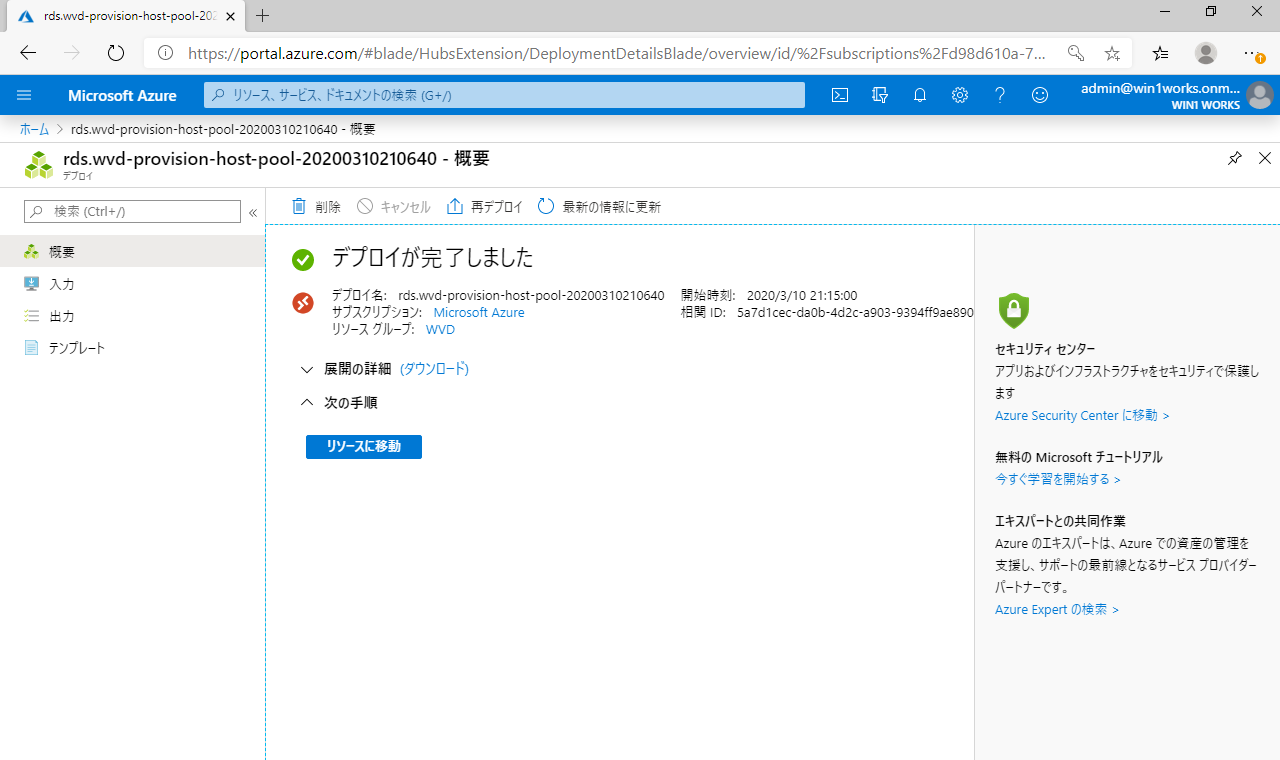Screen dimensions: 1280x760
Task: Reload the page in the browser
Action: (x=115, y=53)
